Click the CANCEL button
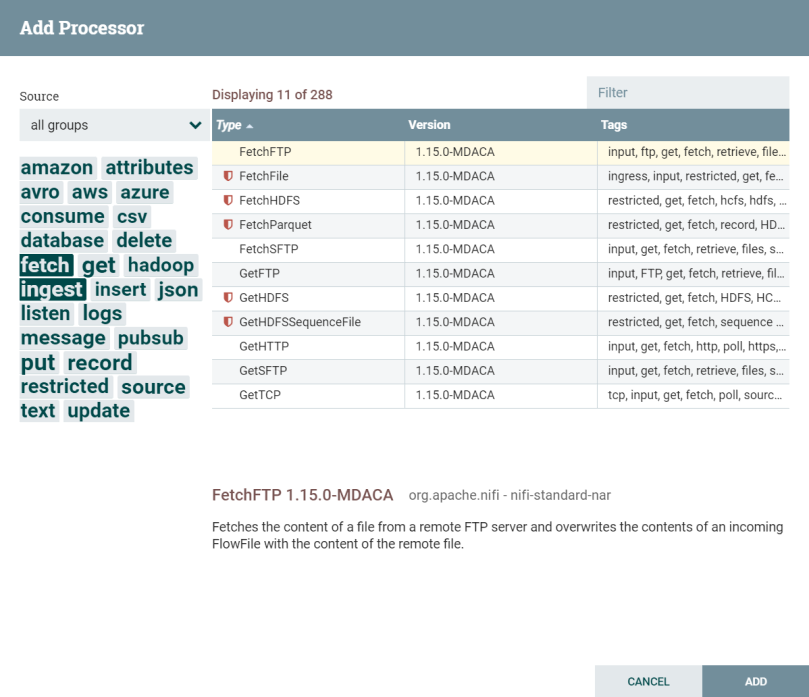The height and width of the screenshot is (697, 809). click(x=648, y=681)
